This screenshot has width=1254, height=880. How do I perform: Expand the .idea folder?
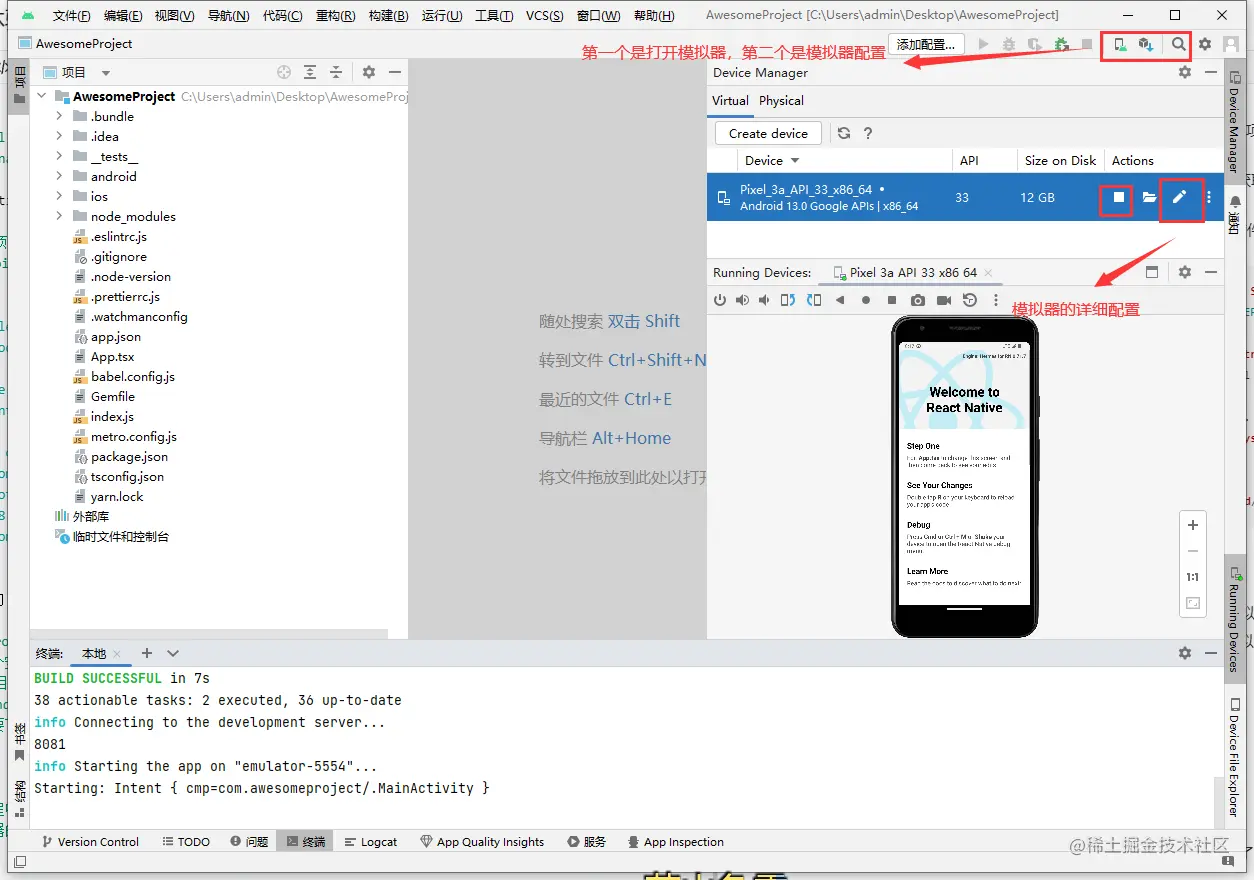pyautogui.click(x=59, y=136)
